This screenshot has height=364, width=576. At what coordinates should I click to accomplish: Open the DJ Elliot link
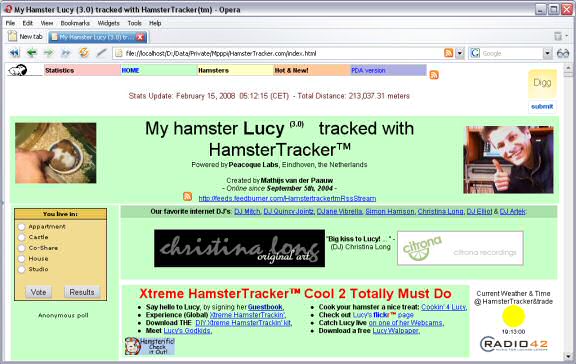pyautogui.click(x=479, y=212)
